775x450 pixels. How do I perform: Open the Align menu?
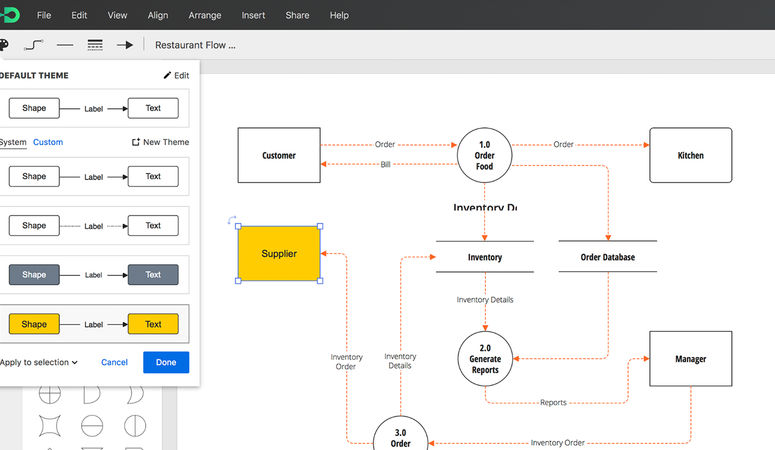158,15
